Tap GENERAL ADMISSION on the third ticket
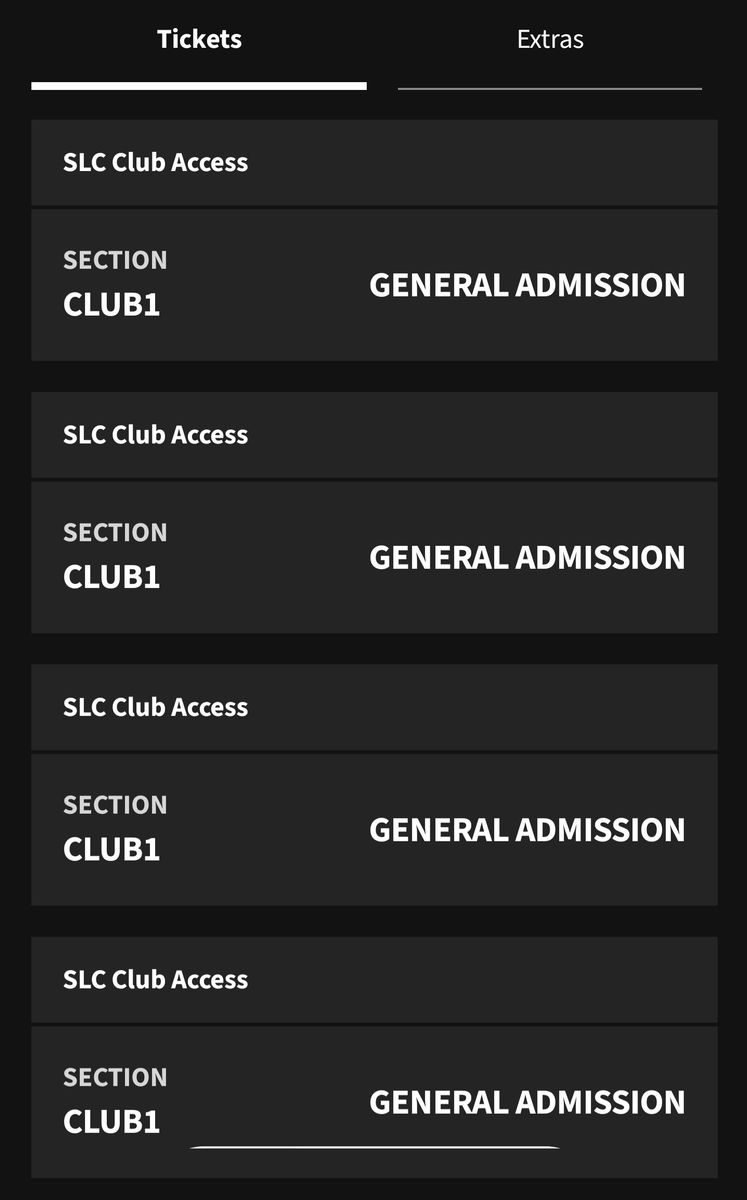747x1200 pixels. point(527,830)
